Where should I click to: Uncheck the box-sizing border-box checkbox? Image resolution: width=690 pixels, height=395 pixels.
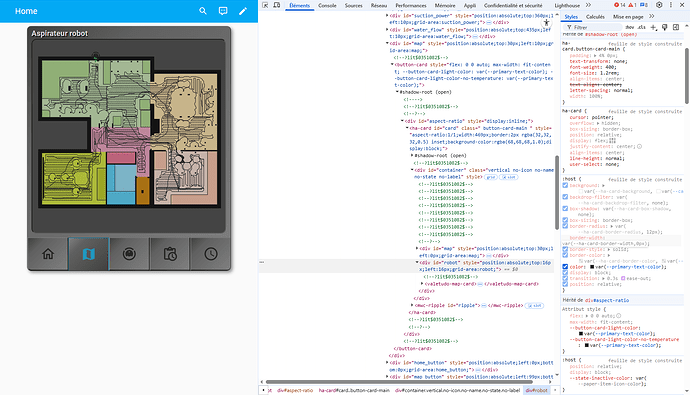565,220
